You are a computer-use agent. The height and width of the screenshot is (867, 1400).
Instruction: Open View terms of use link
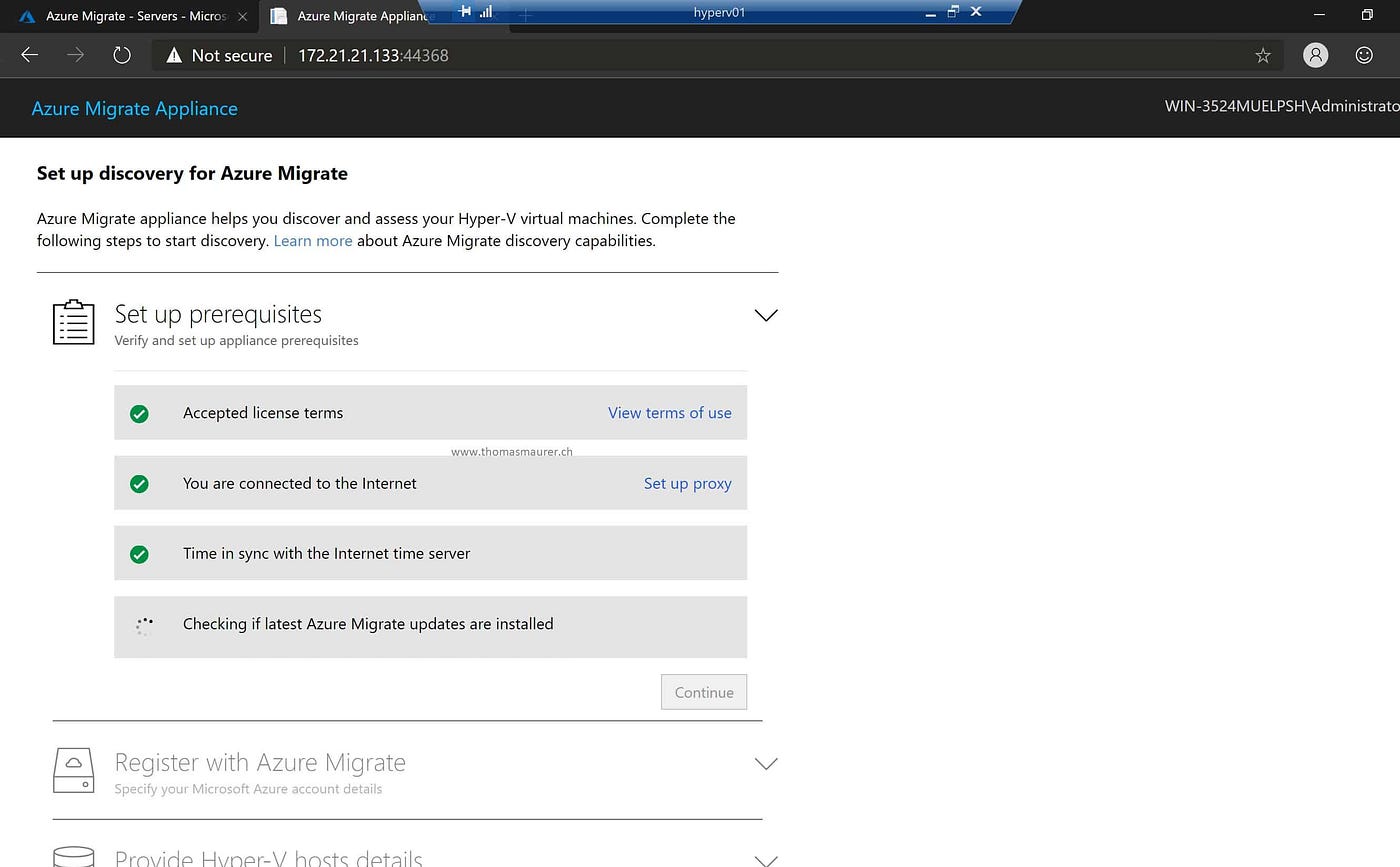[670, 413]
